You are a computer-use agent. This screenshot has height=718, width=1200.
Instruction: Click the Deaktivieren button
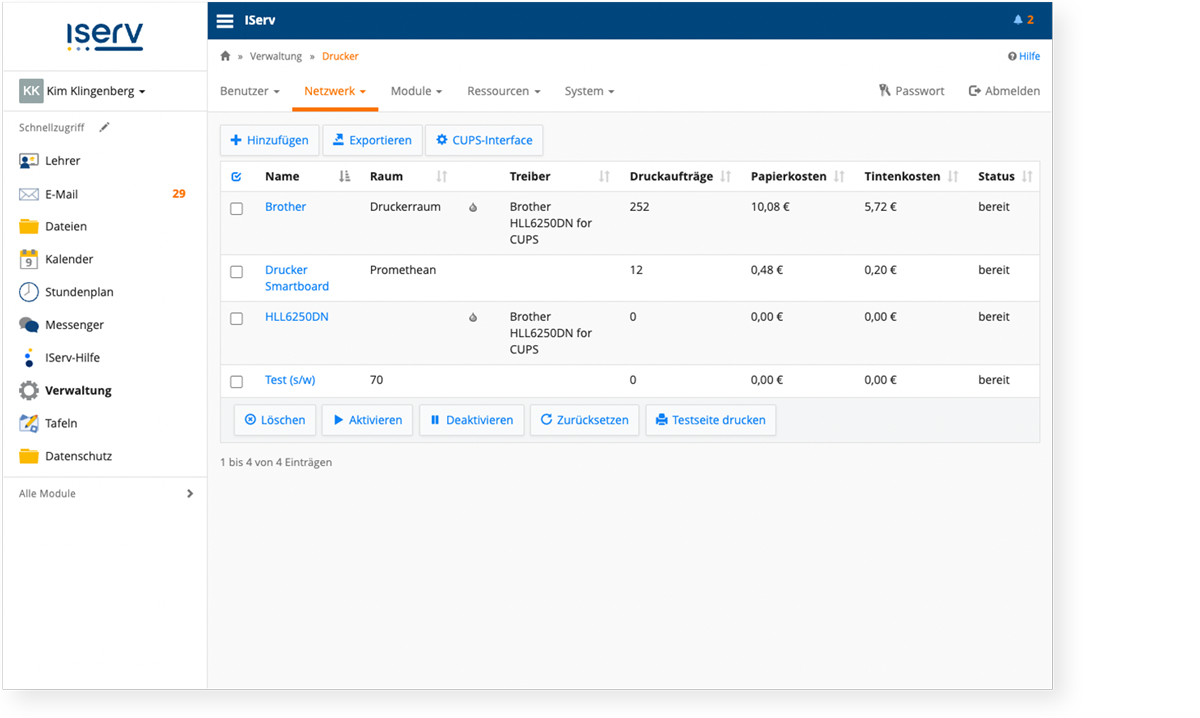[x=471, y=420]
